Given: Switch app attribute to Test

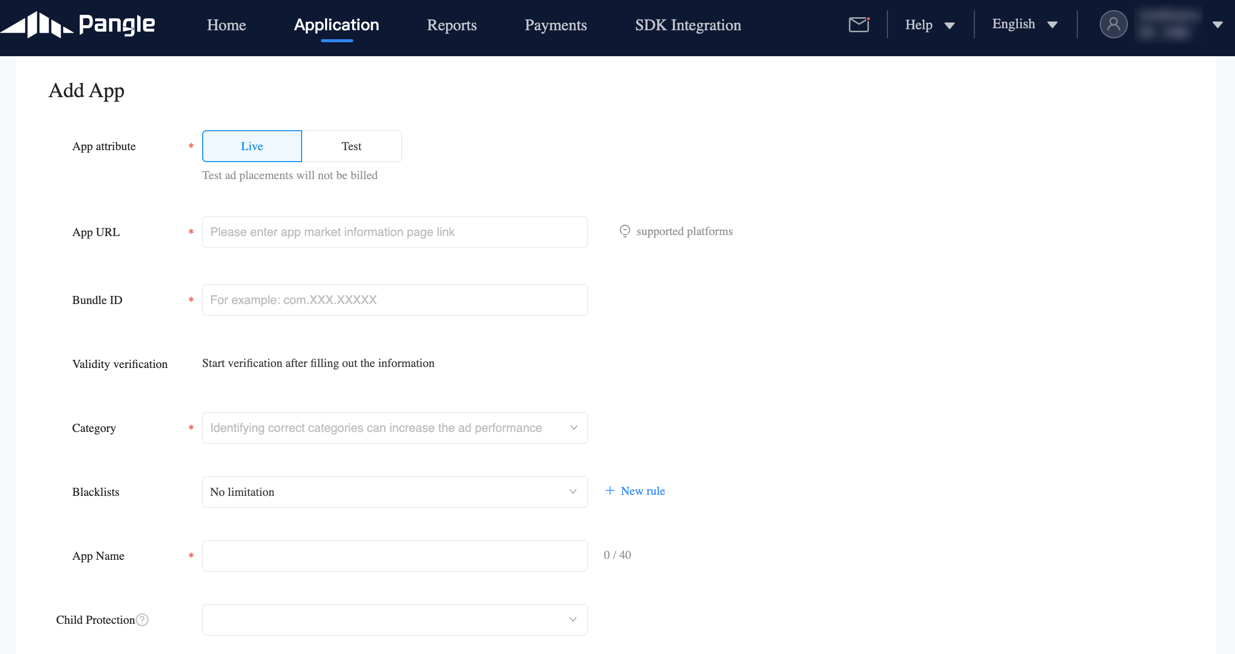Looking at the screenshot, I should click(352, 145).
